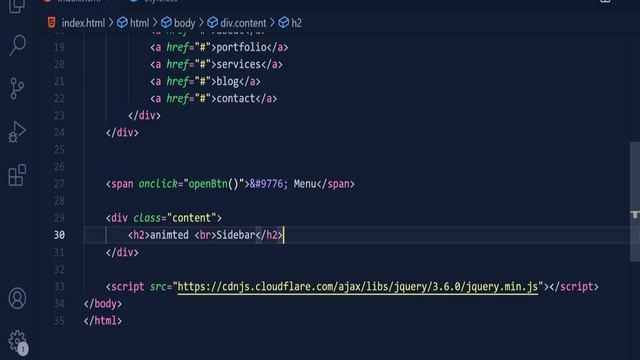Select body element in the breadcrumb
The height and width of the screenshot is (360, 640).
pos(184,23)
